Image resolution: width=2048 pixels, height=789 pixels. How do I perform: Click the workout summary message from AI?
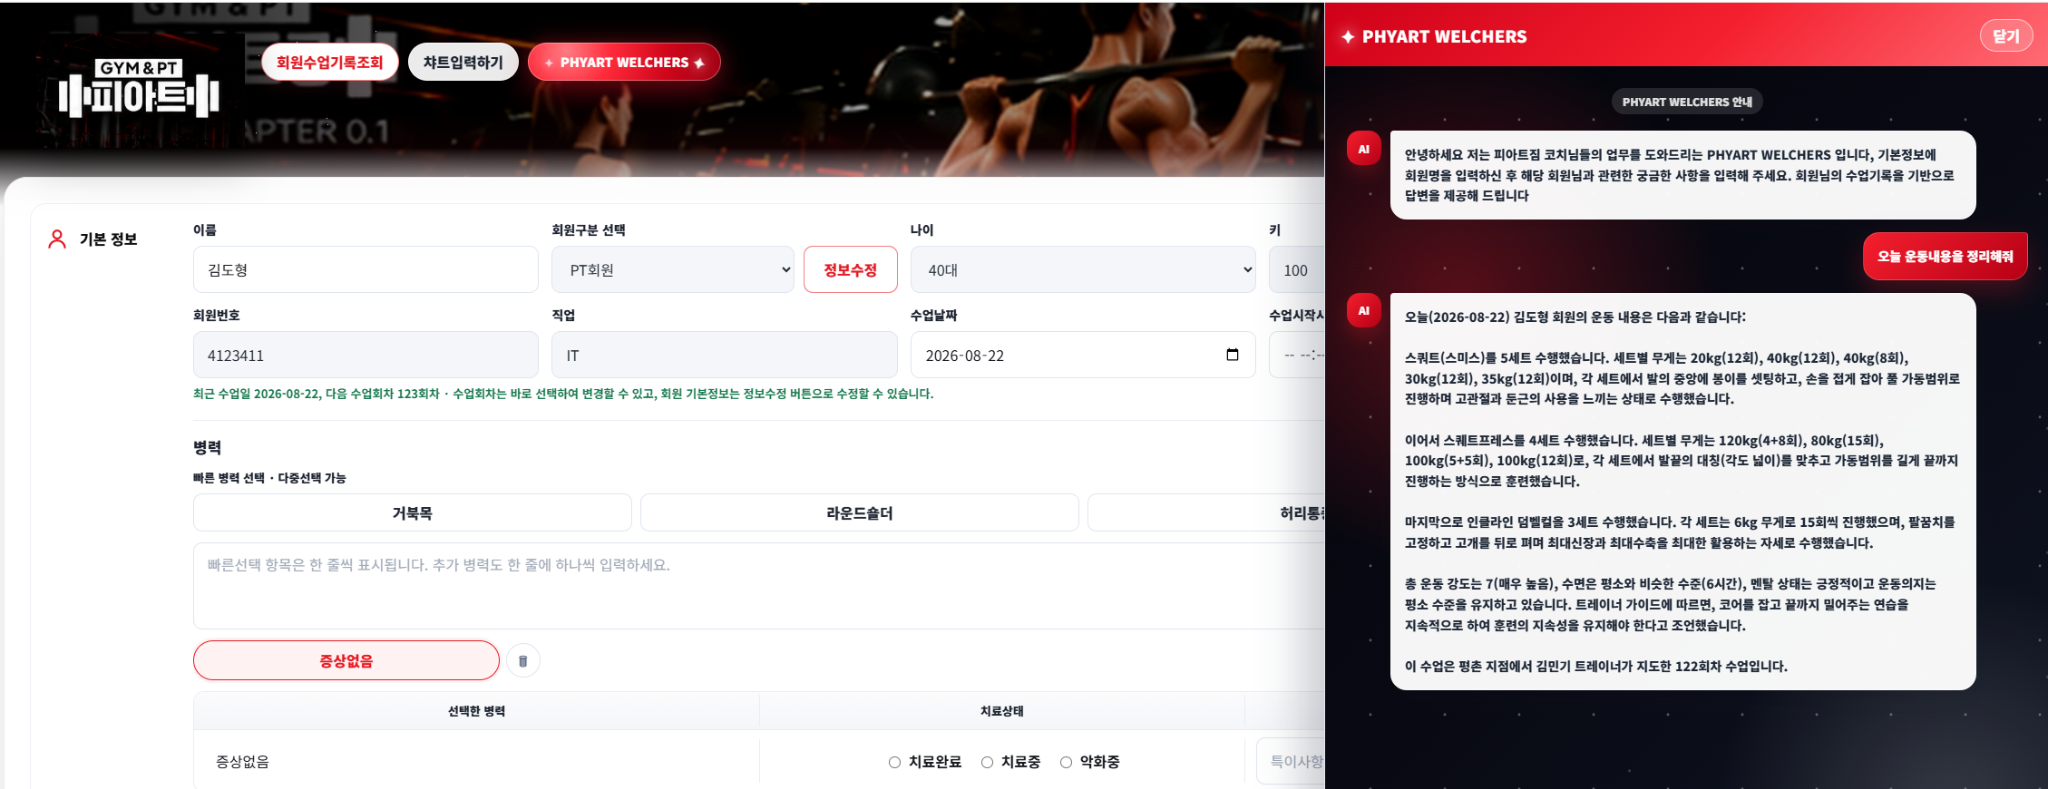tap(1683, 491)
